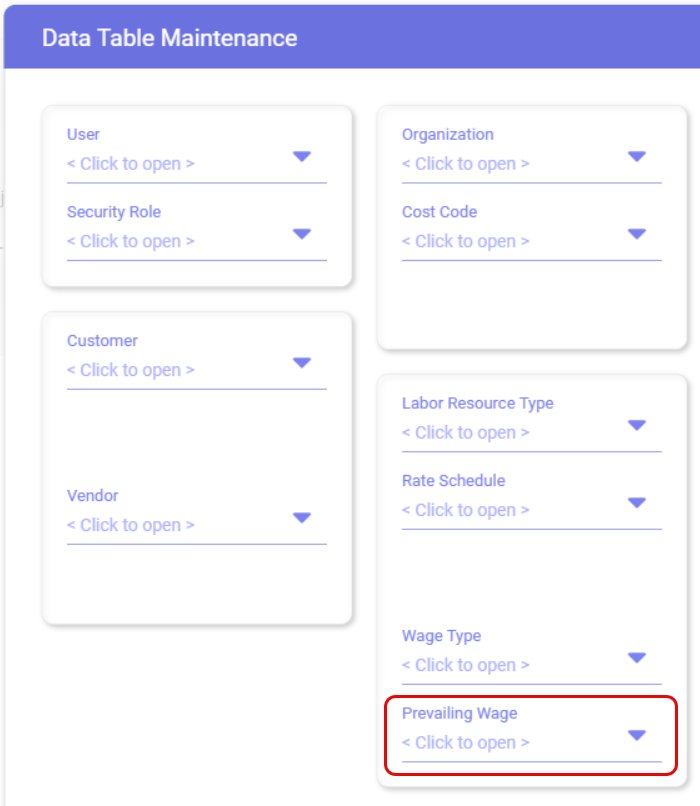Click the 'Click to open' text under User
700x806 pixels.
tap(130, 164)
